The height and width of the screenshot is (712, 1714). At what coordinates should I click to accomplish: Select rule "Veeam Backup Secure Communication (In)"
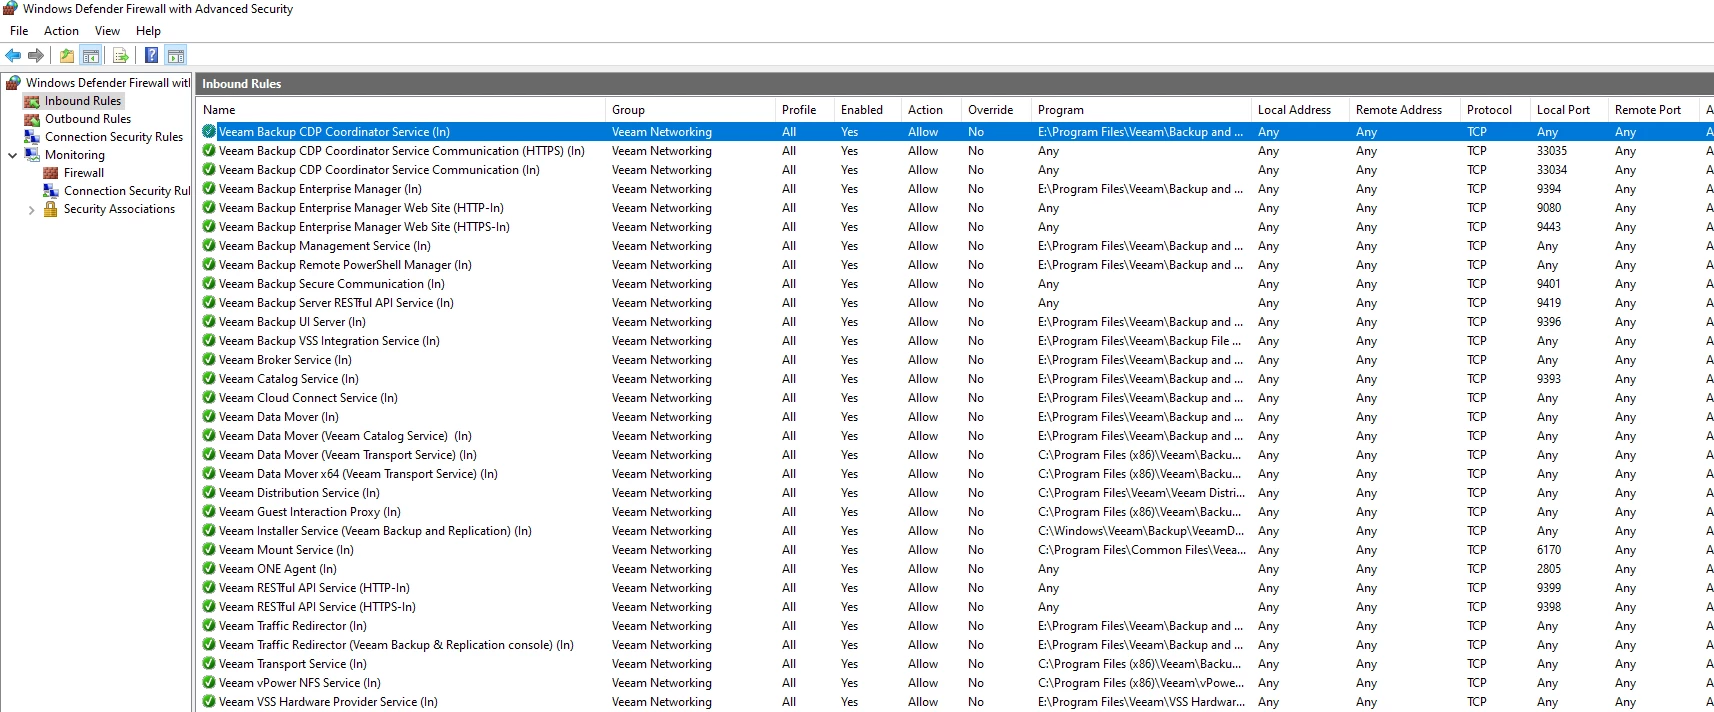tap(332, 284)
